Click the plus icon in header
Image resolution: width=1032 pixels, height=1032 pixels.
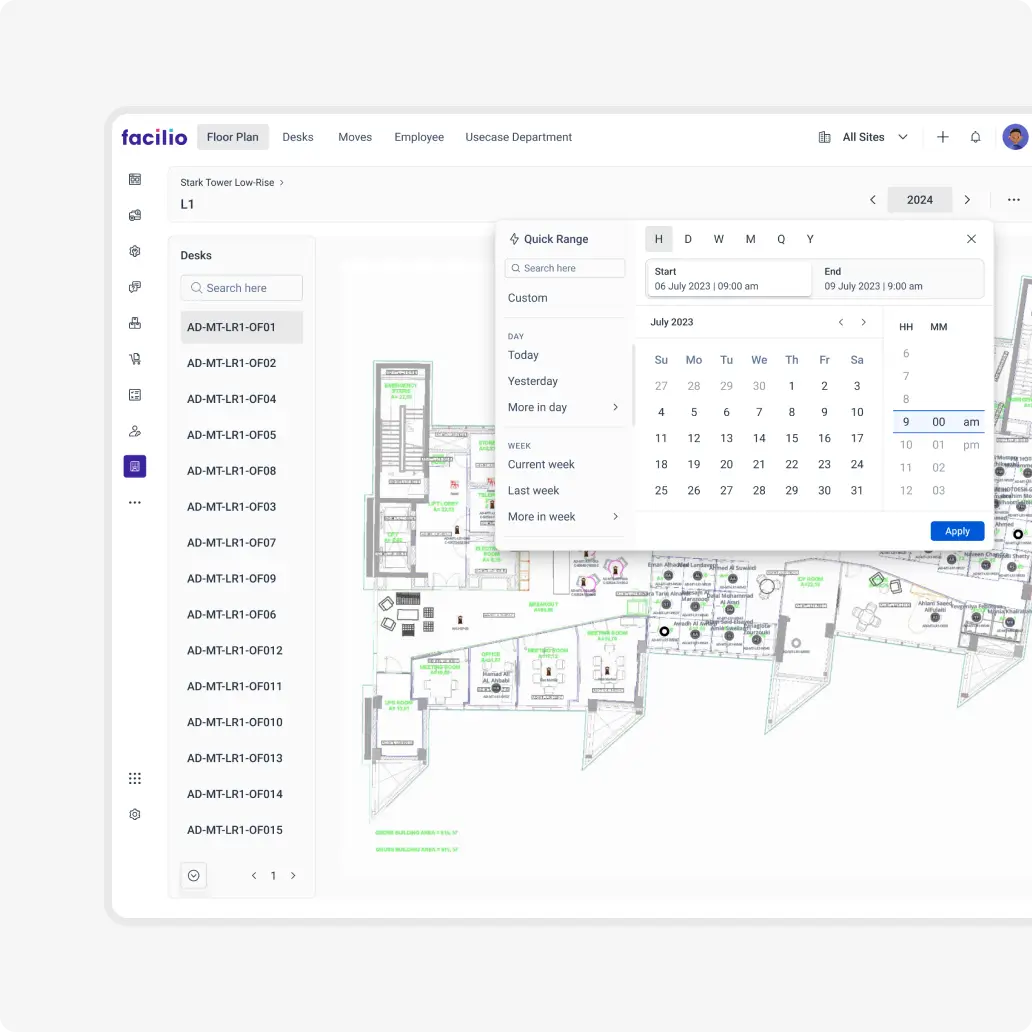pyautogui.click(x=942, y=137)
